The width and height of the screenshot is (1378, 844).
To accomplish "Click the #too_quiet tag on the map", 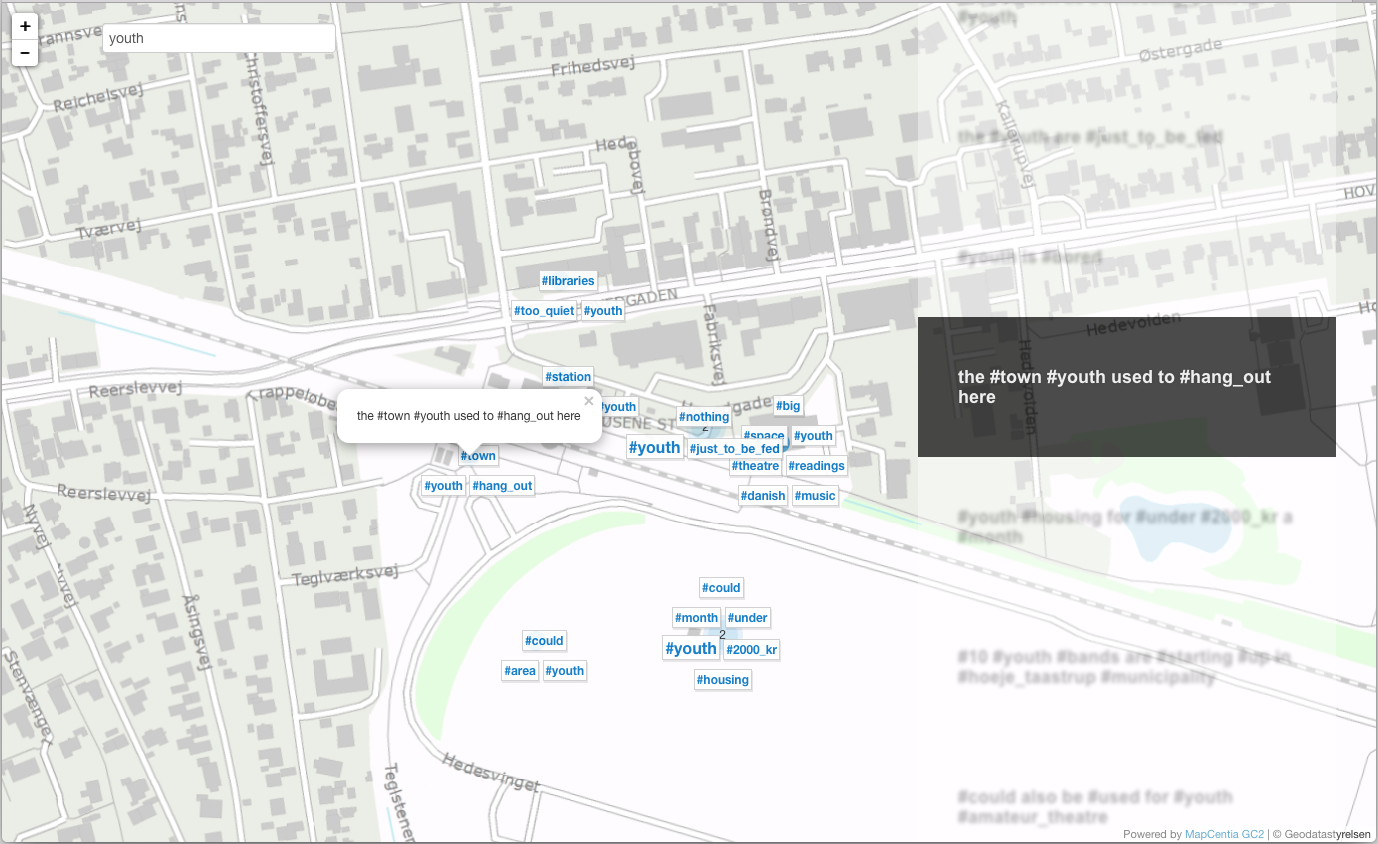I will tap(544, 311).
